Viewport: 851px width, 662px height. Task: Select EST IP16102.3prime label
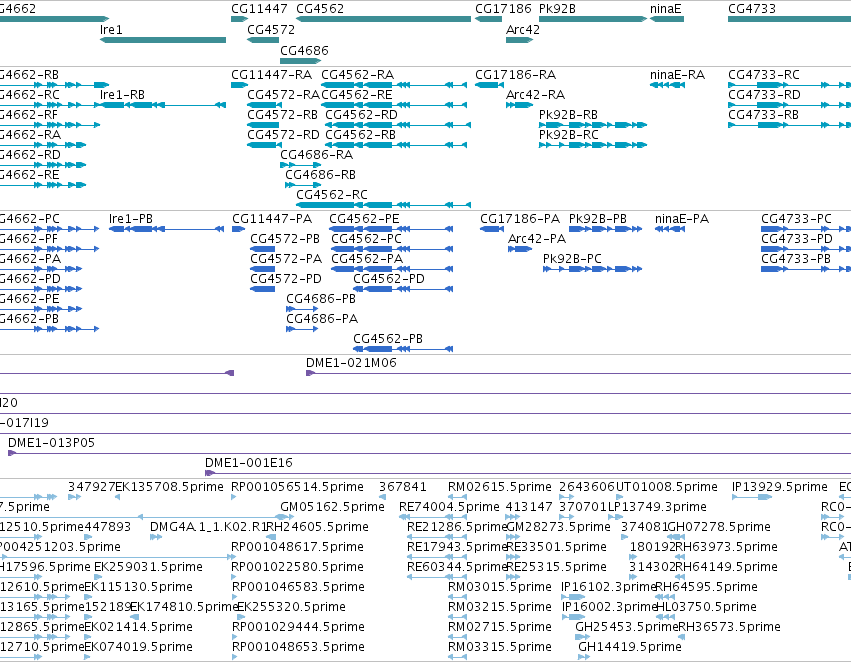(x=608, y=587)
